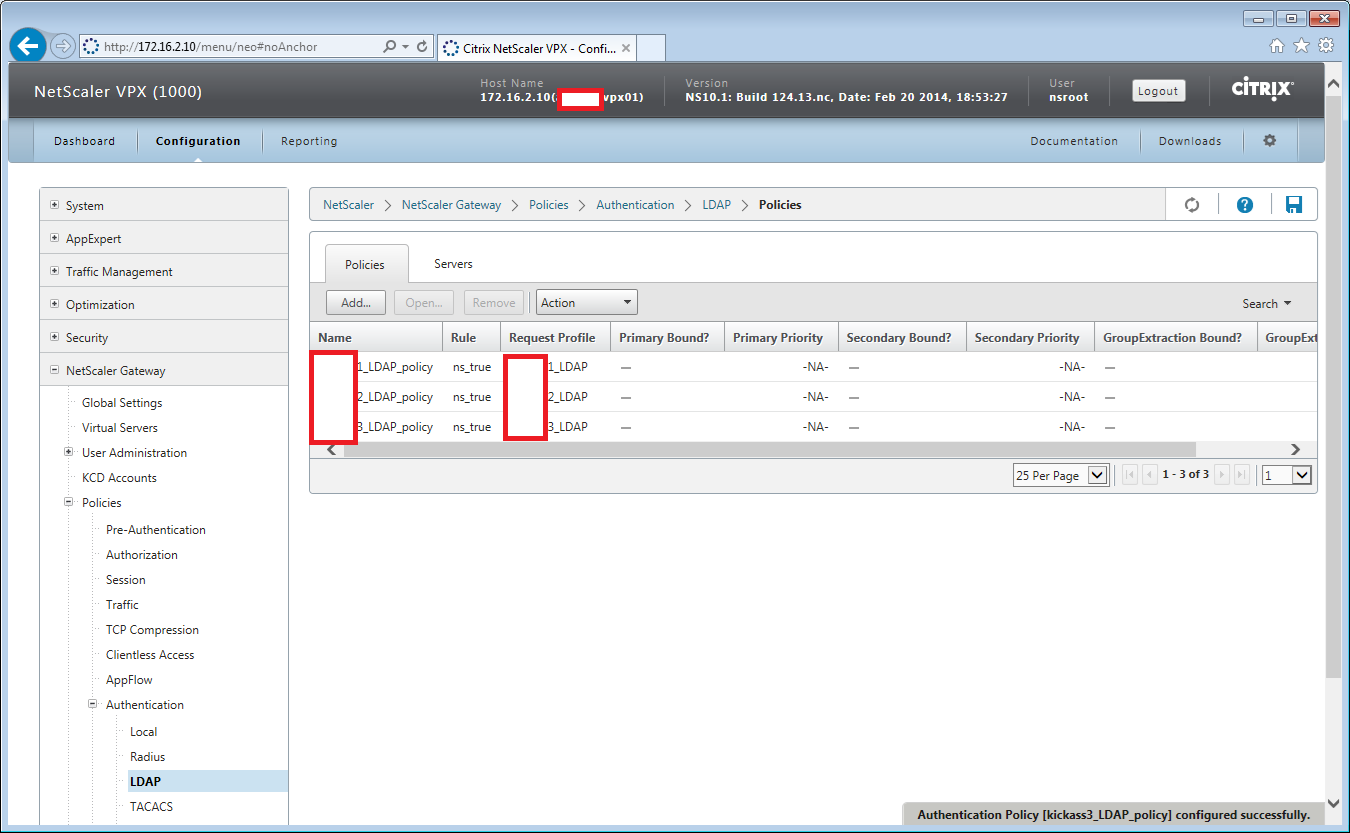This screenshot has height=833, width=1350.
Task: Open the Documentation link
Action: pyautogui.click(x=1074, y=141)
